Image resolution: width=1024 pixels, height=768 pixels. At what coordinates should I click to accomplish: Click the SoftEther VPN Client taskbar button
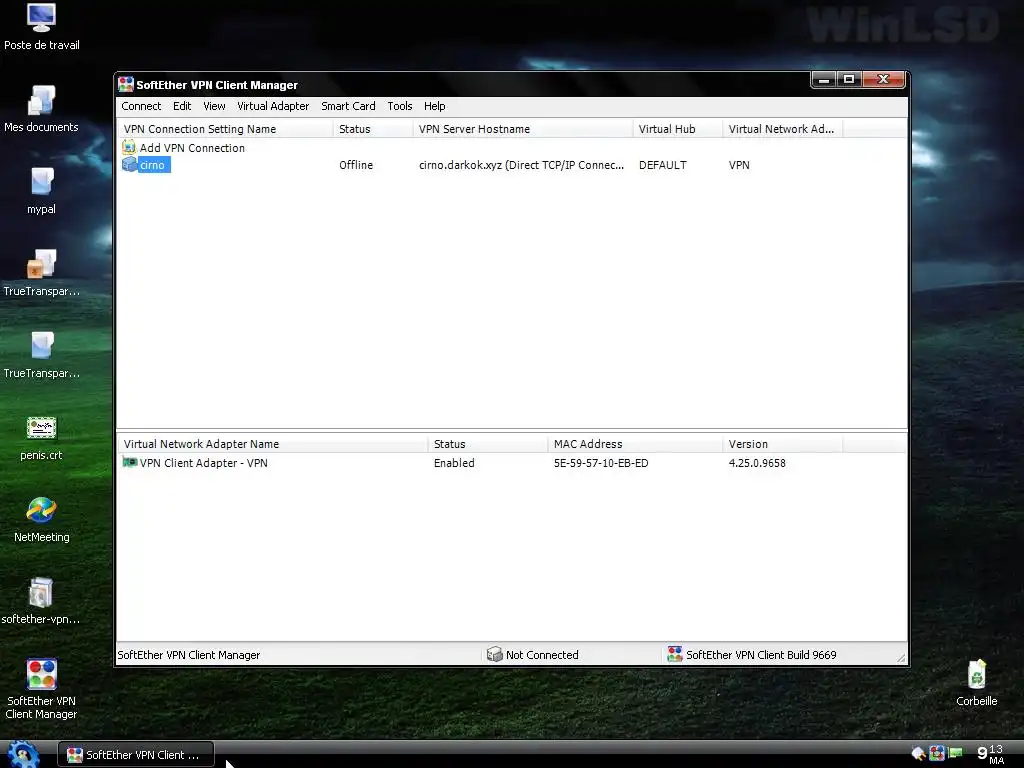point(136,754)
